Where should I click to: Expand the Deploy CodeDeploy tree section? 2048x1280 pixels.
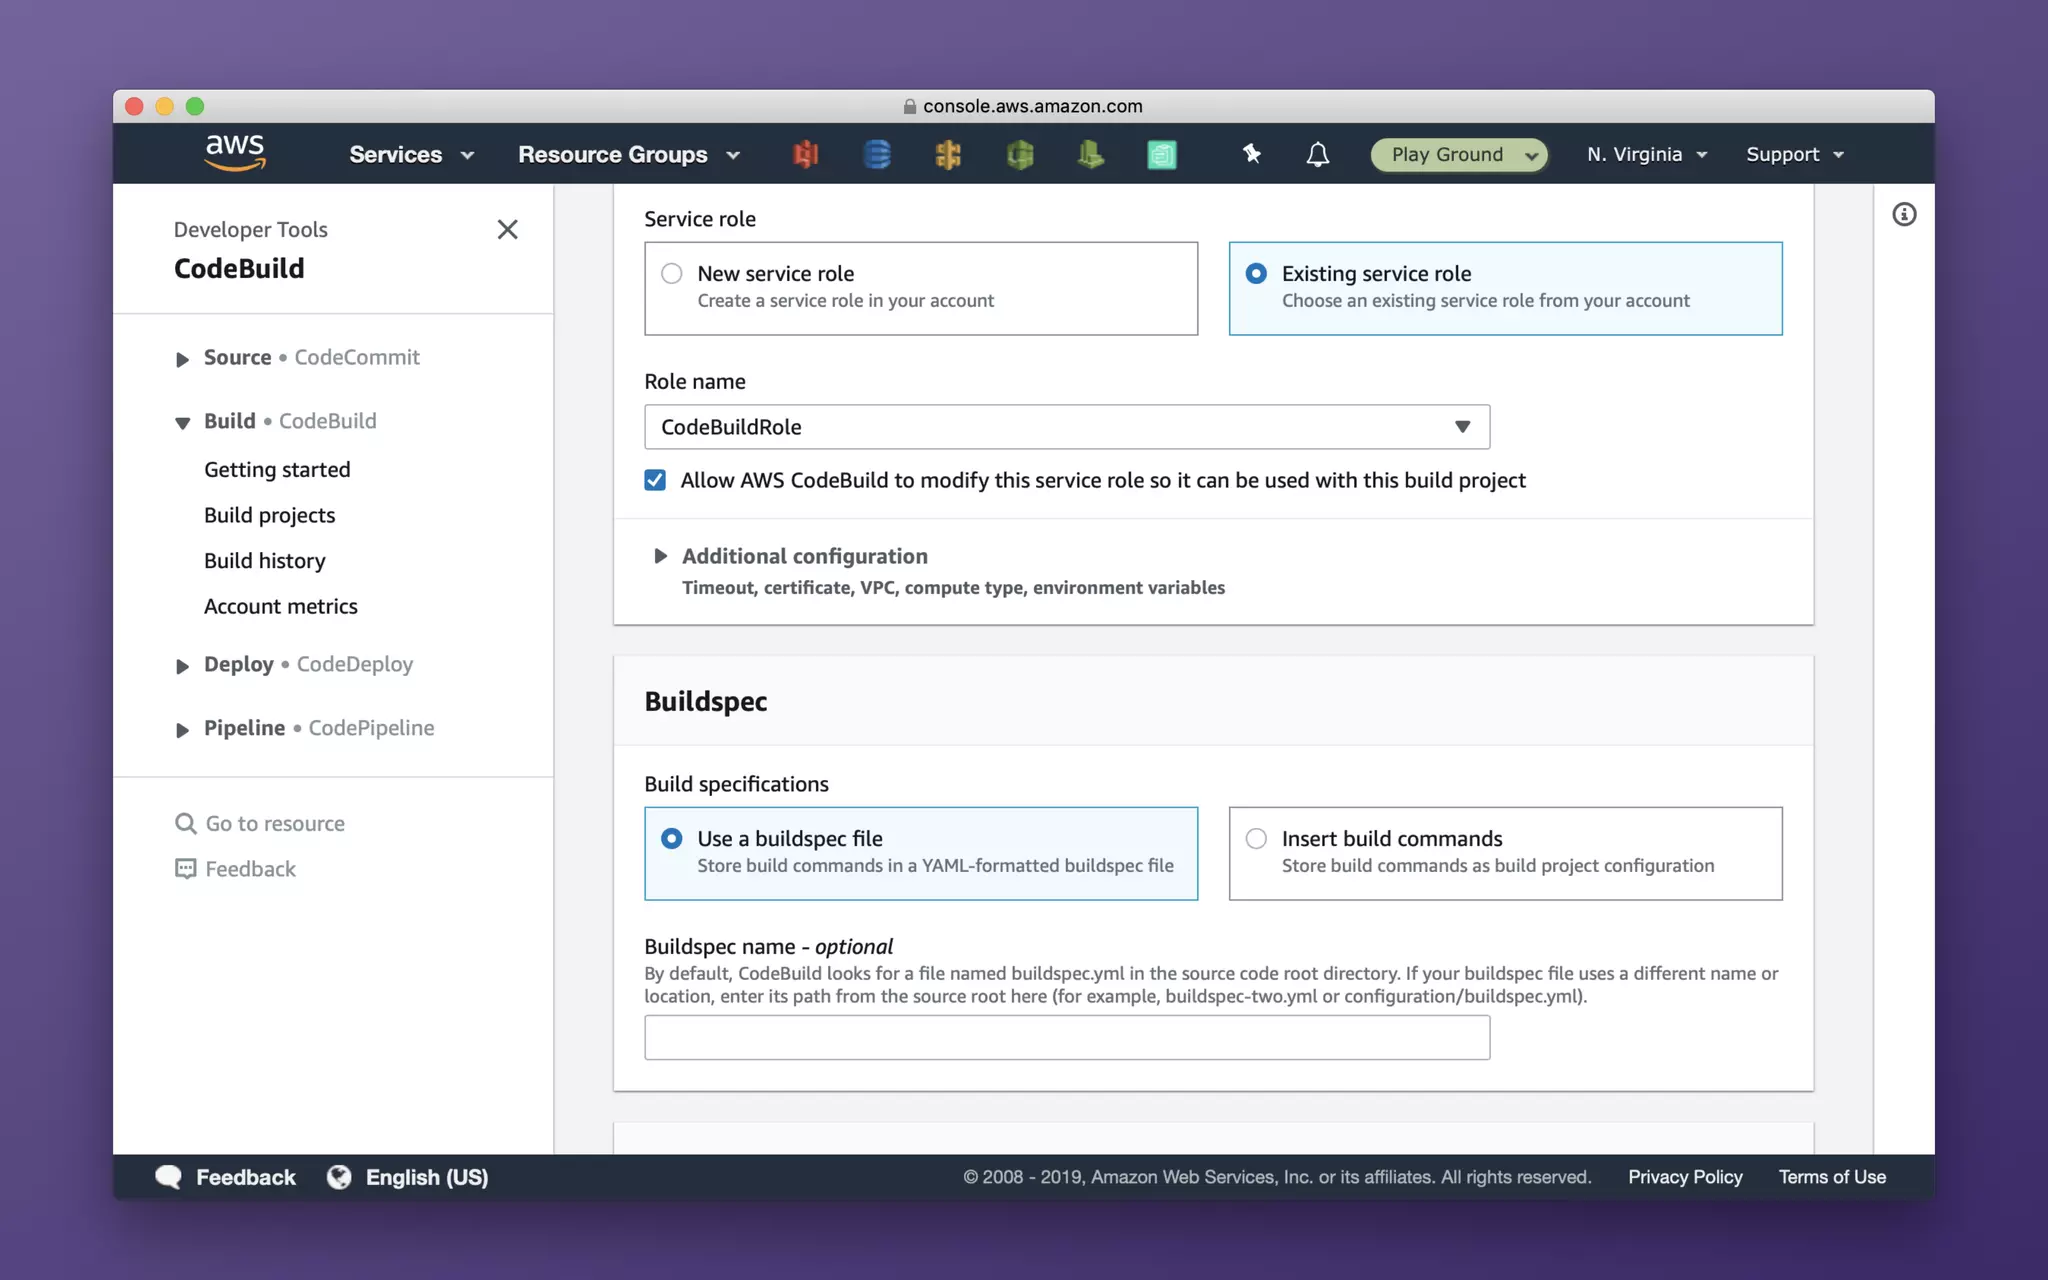click(182, 666)
